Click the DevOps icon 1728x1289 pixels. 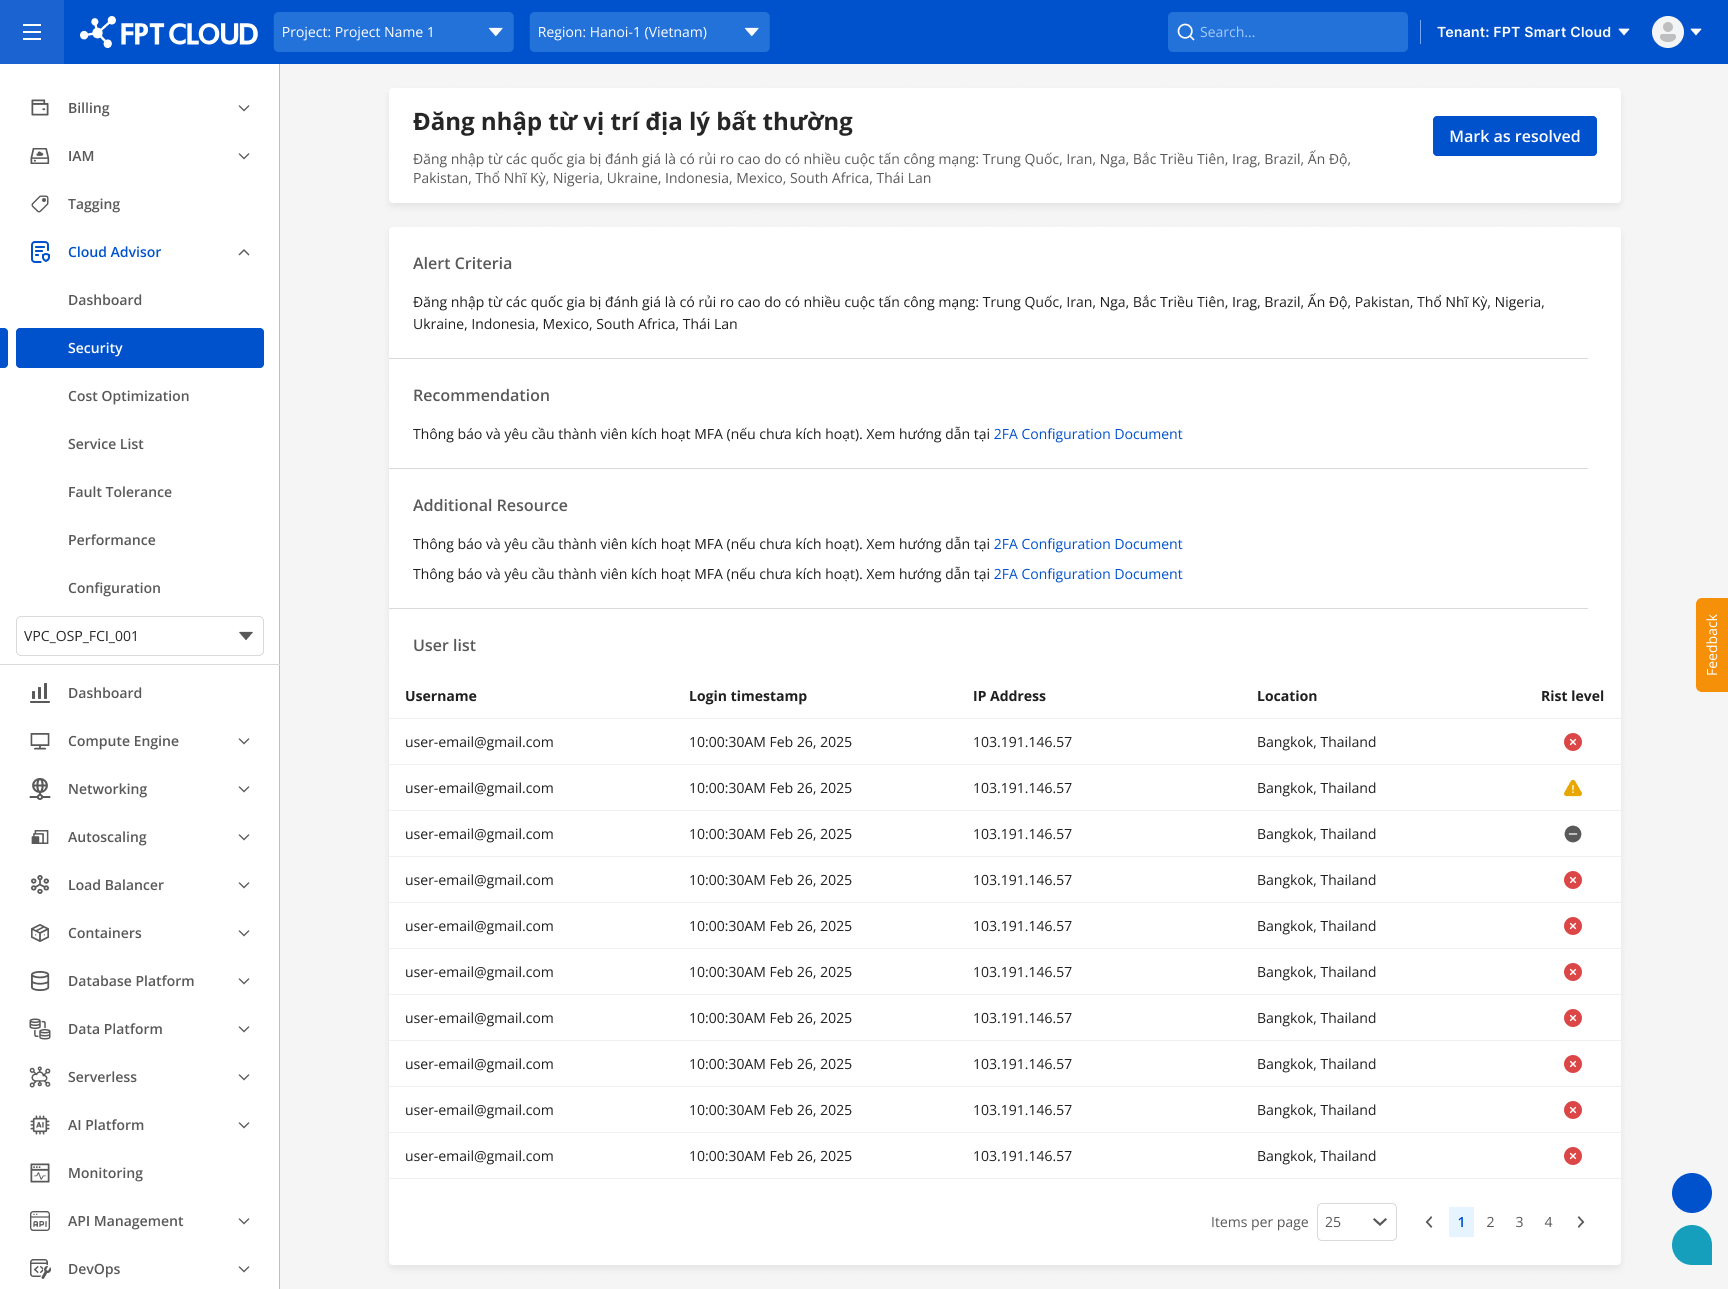(40, 1269)
